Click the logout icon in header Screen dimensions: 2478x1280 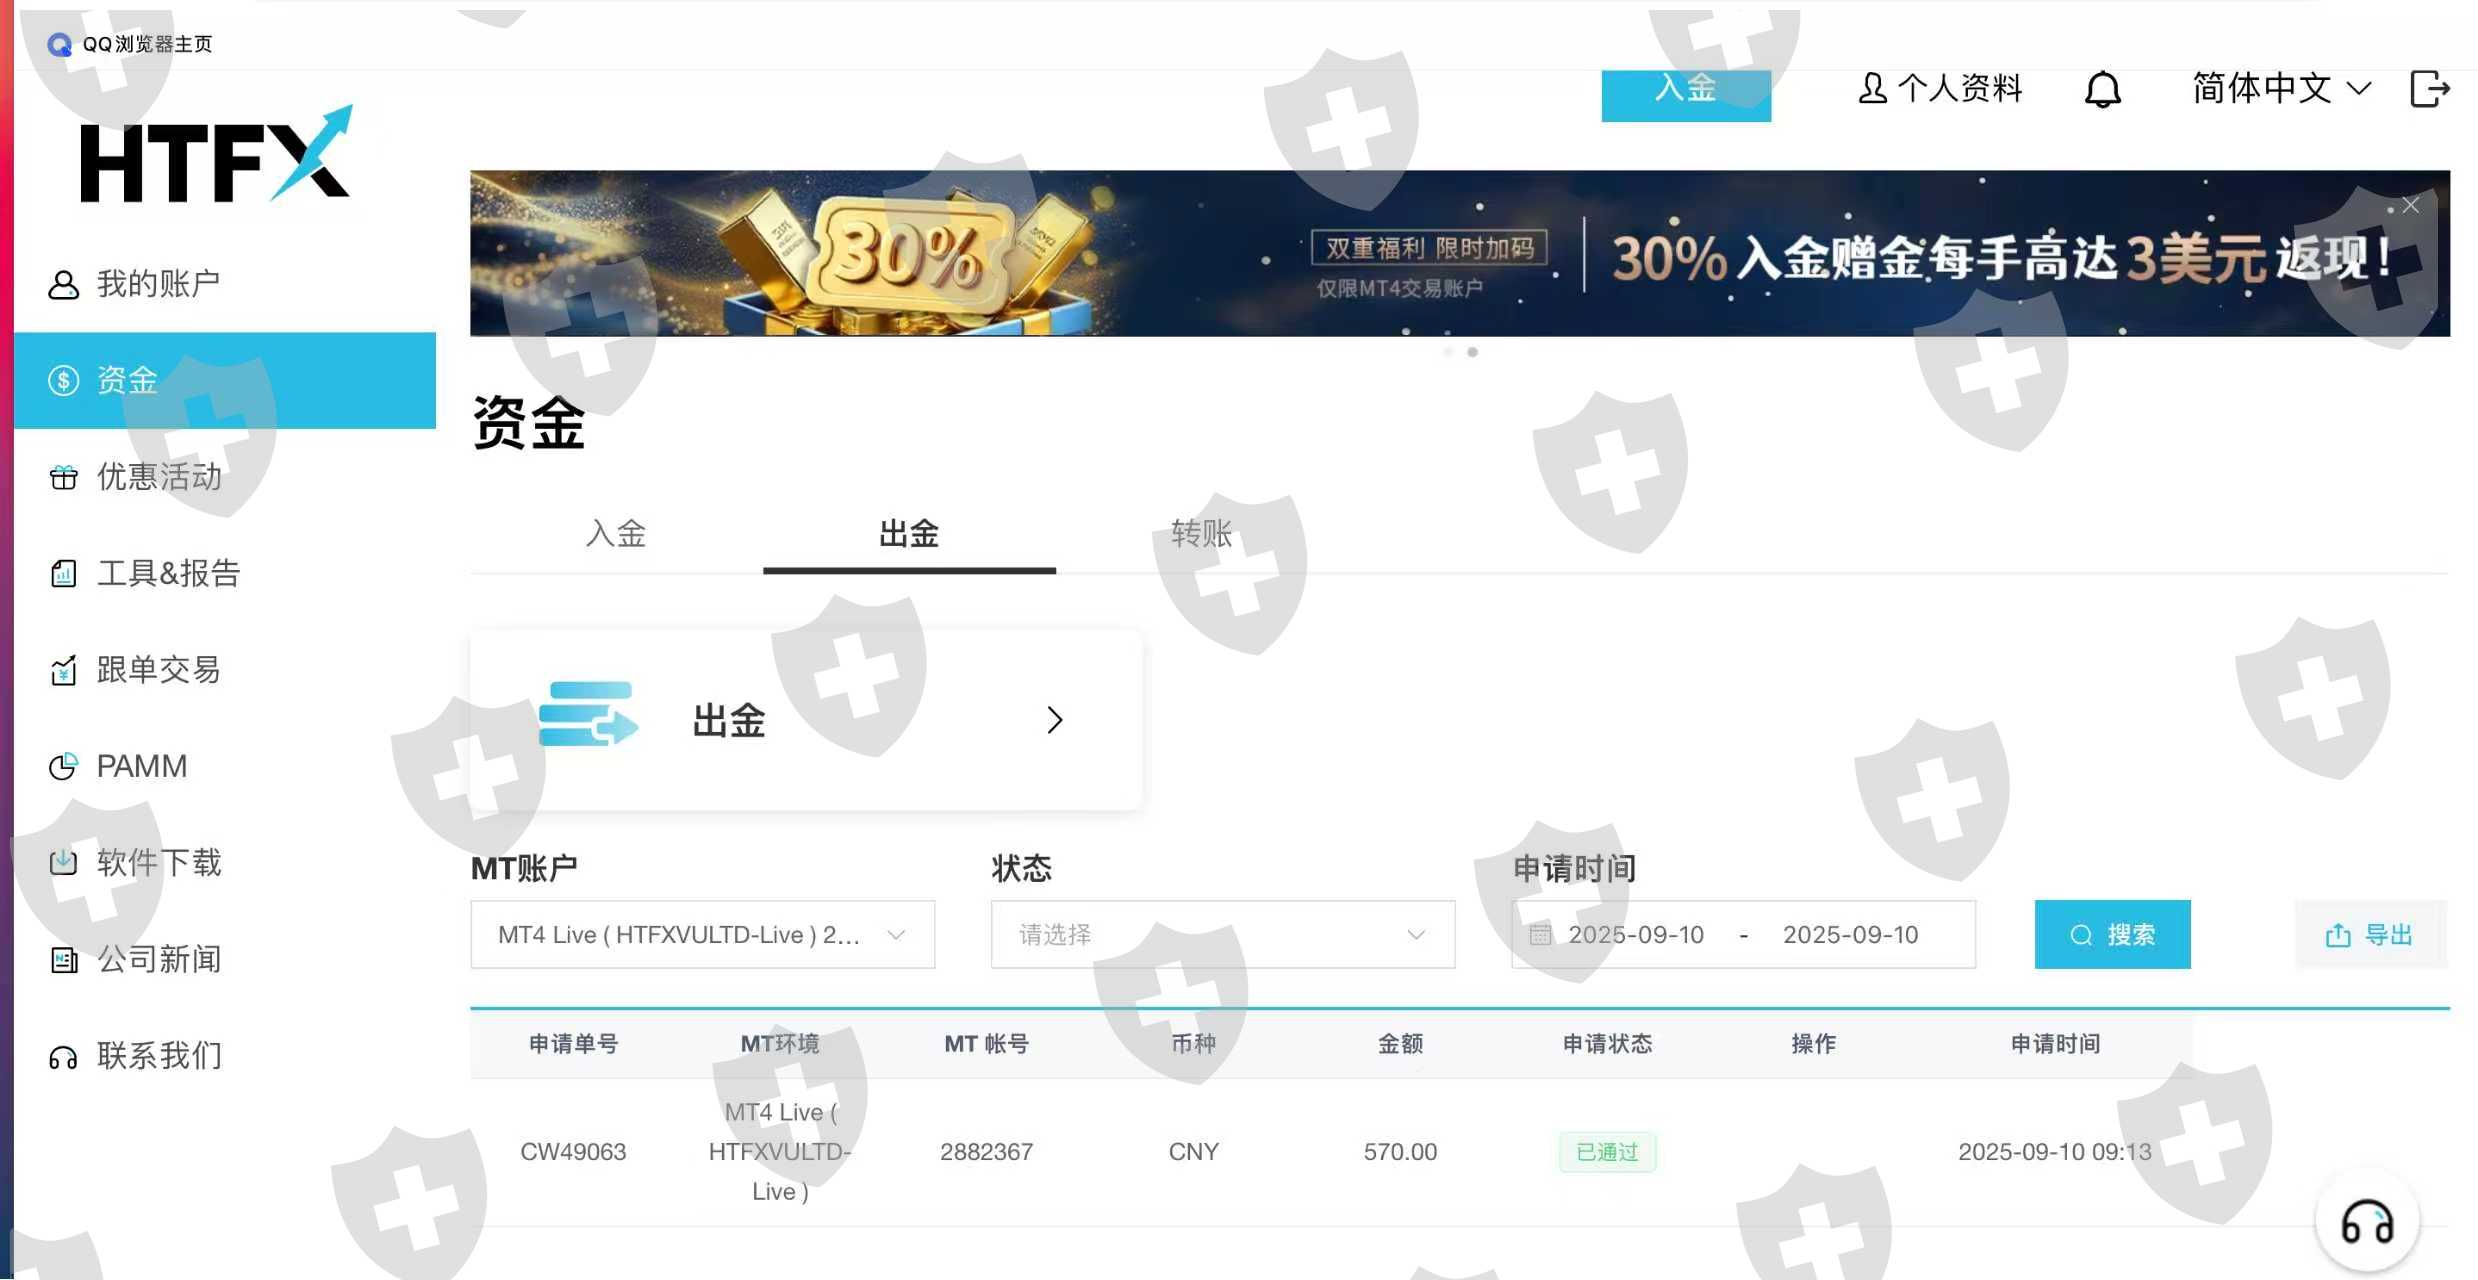click(2429, 89)
